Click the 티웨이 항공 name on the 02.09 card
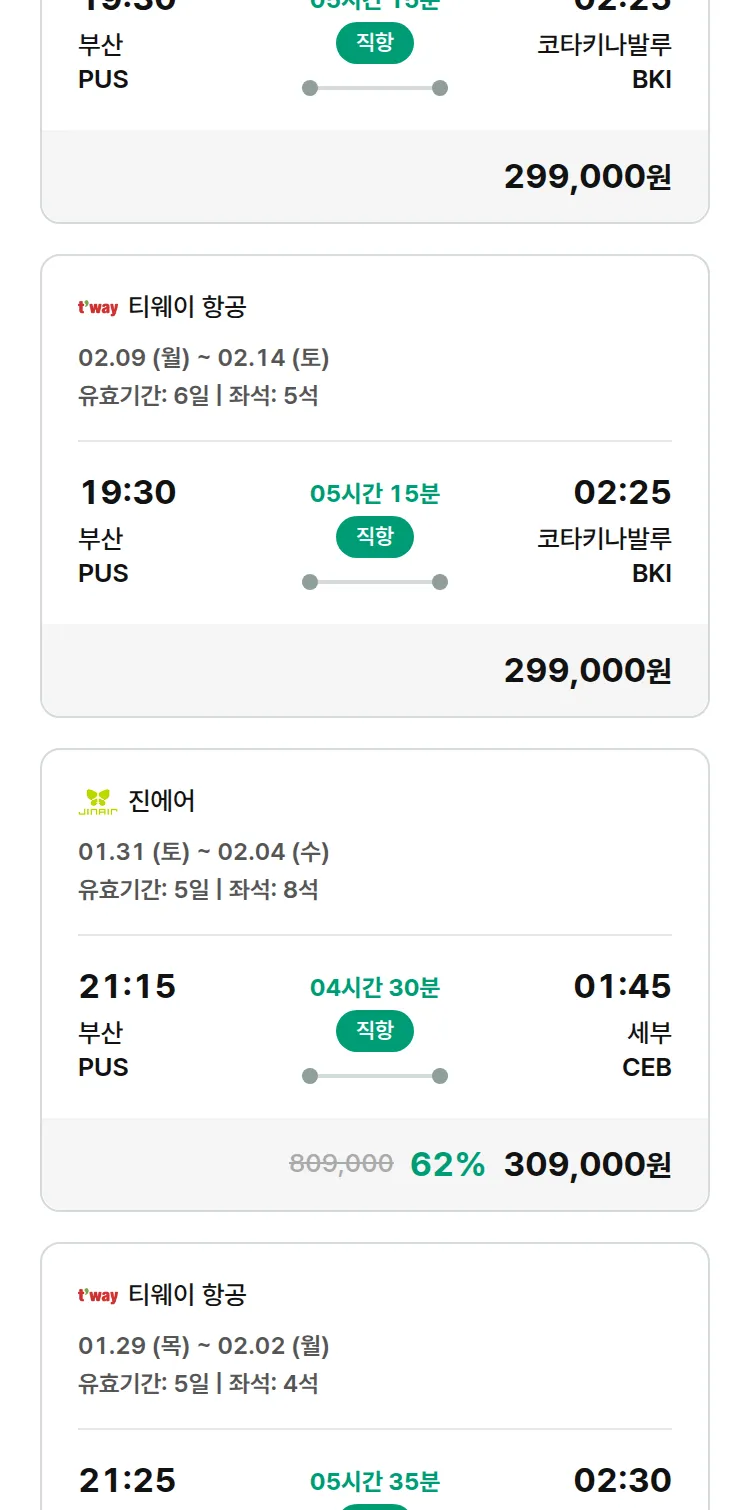 (187, 307)
